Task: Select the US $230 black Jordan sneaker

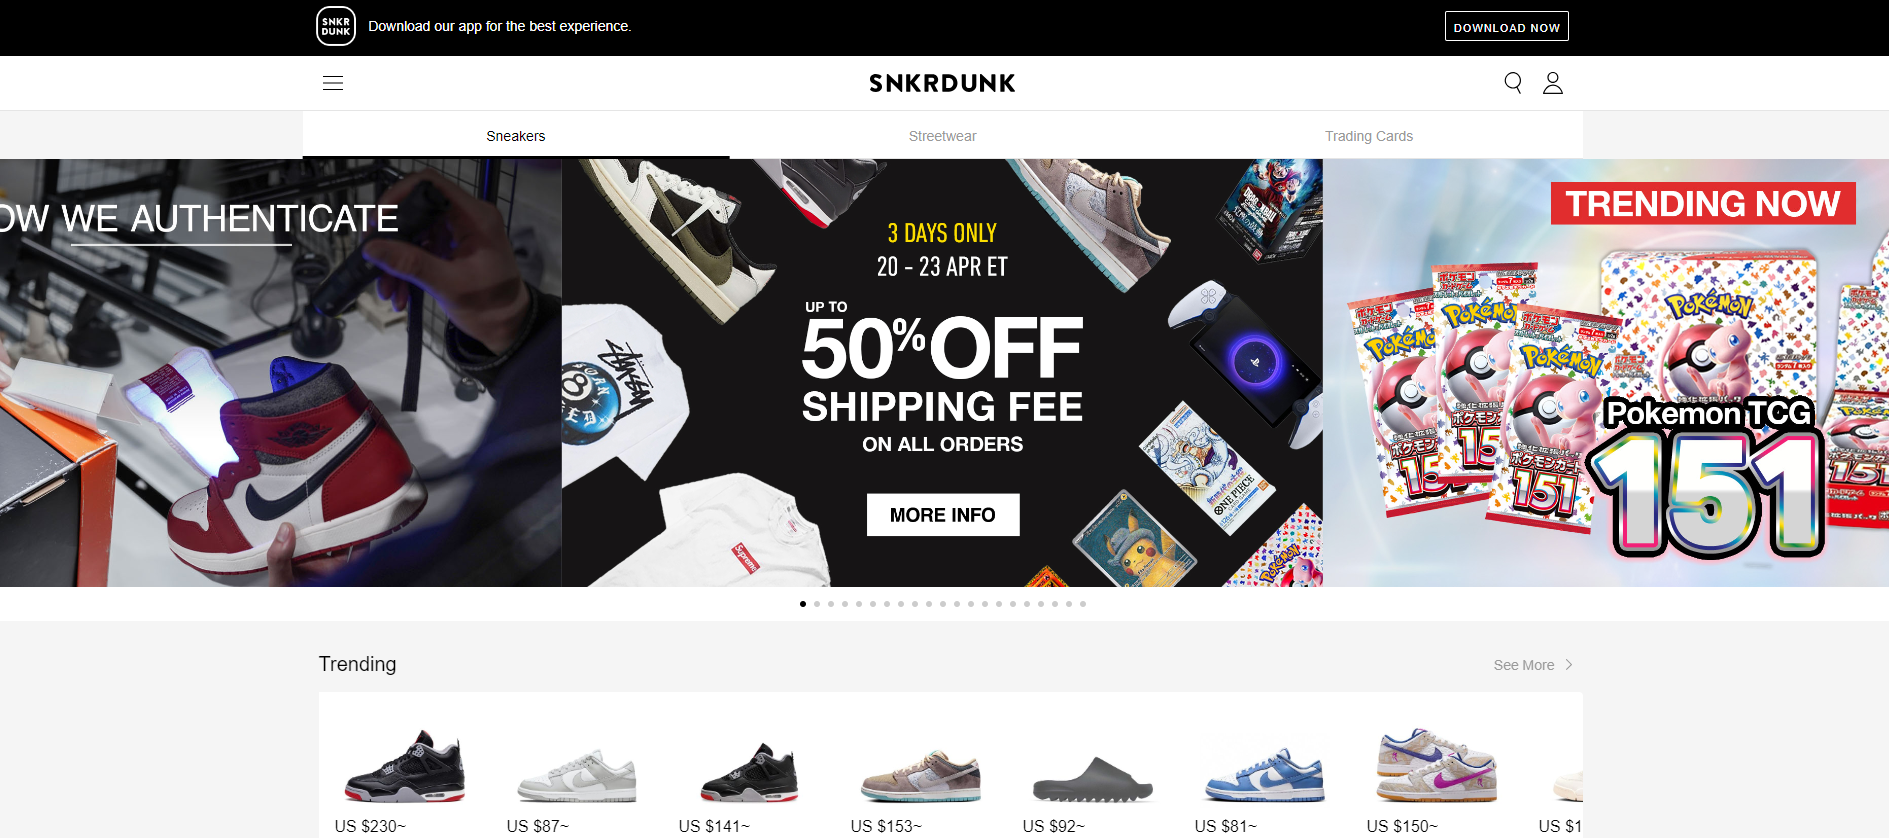Action: point(405,780)
